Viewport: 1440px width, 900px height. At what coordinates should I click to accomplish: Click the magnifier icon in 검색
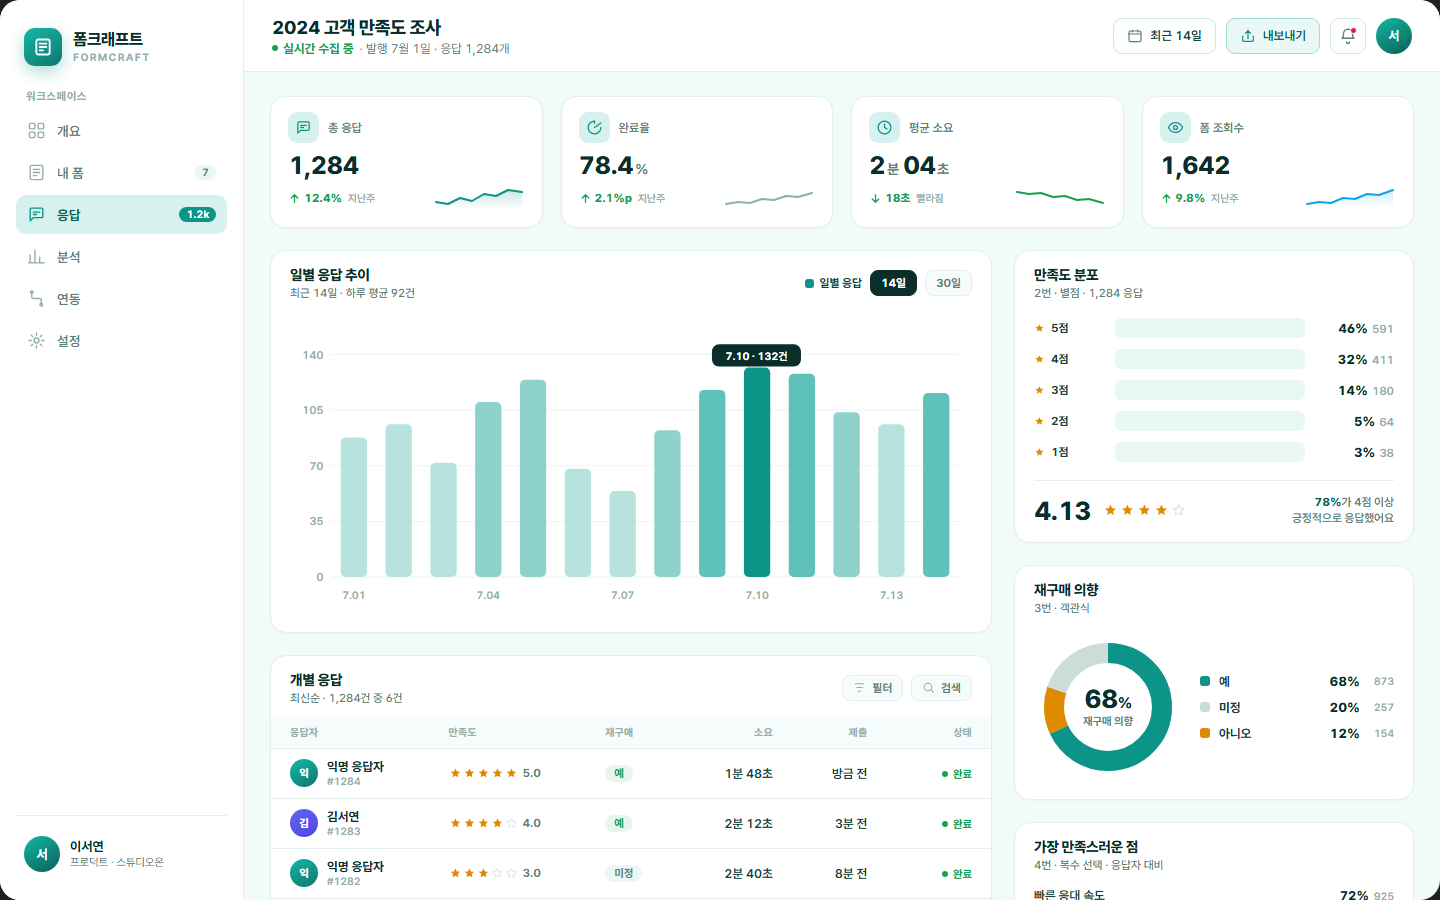tap(928, 688)
